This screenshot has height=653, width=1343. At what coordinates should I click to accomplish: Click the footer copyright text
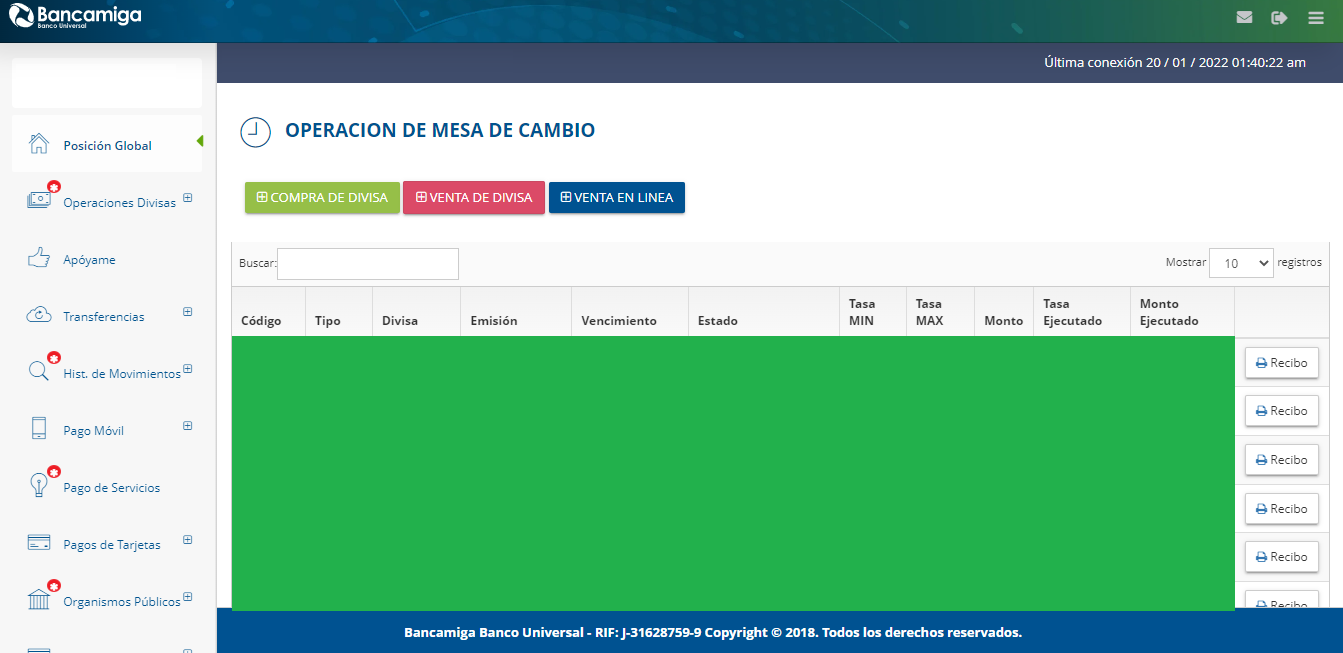[713, 633]
